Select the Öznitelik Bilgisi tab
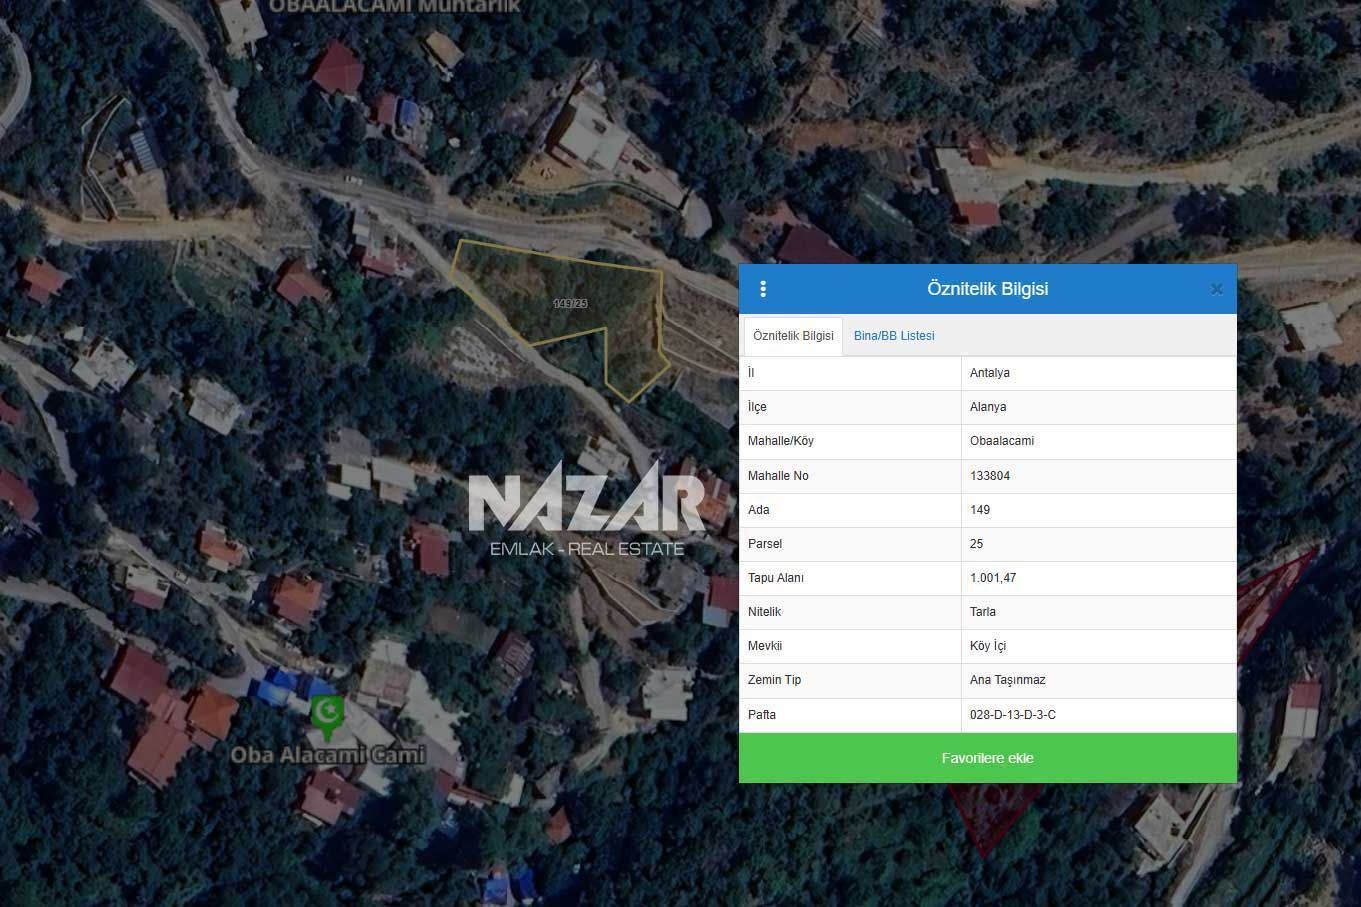The width and height of the screenshot is (1361, 907). coord(793,336)
